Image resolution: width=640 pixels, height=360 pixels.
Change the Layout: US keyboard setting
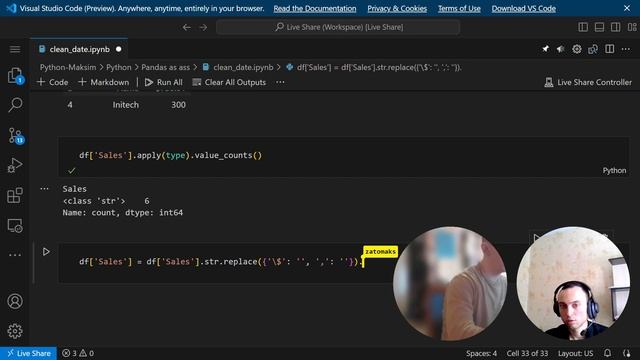[x=576, y=353]
